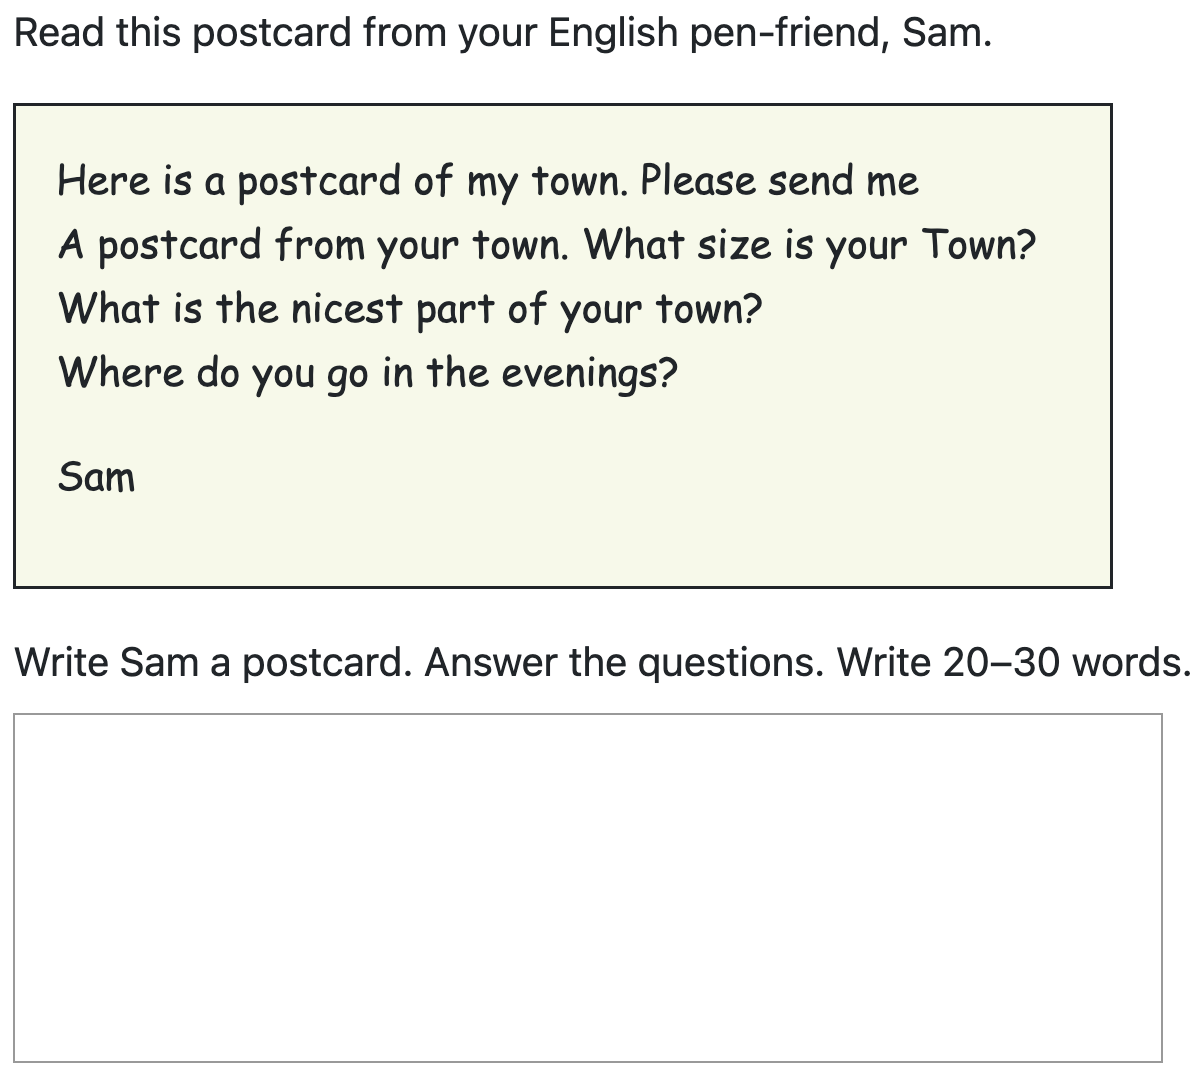This screenshot has height=1090, width=1200.
Task: Click the word 'English' in the heading line
Action: 614,33
